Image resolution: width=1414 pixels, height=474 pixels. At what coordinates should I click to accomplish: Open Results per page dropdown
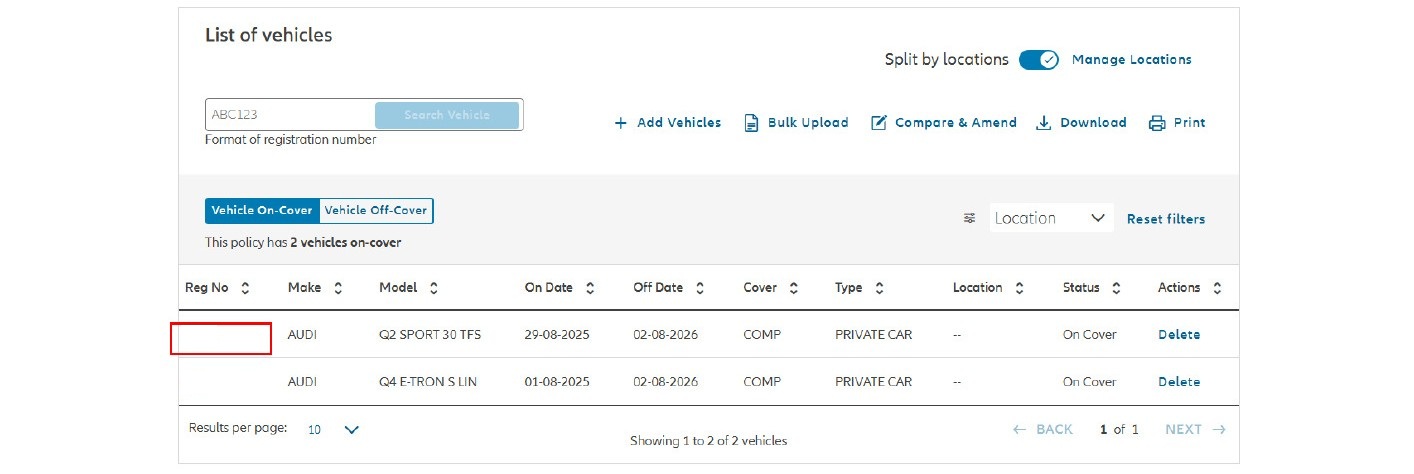click(x=333, y=429)
